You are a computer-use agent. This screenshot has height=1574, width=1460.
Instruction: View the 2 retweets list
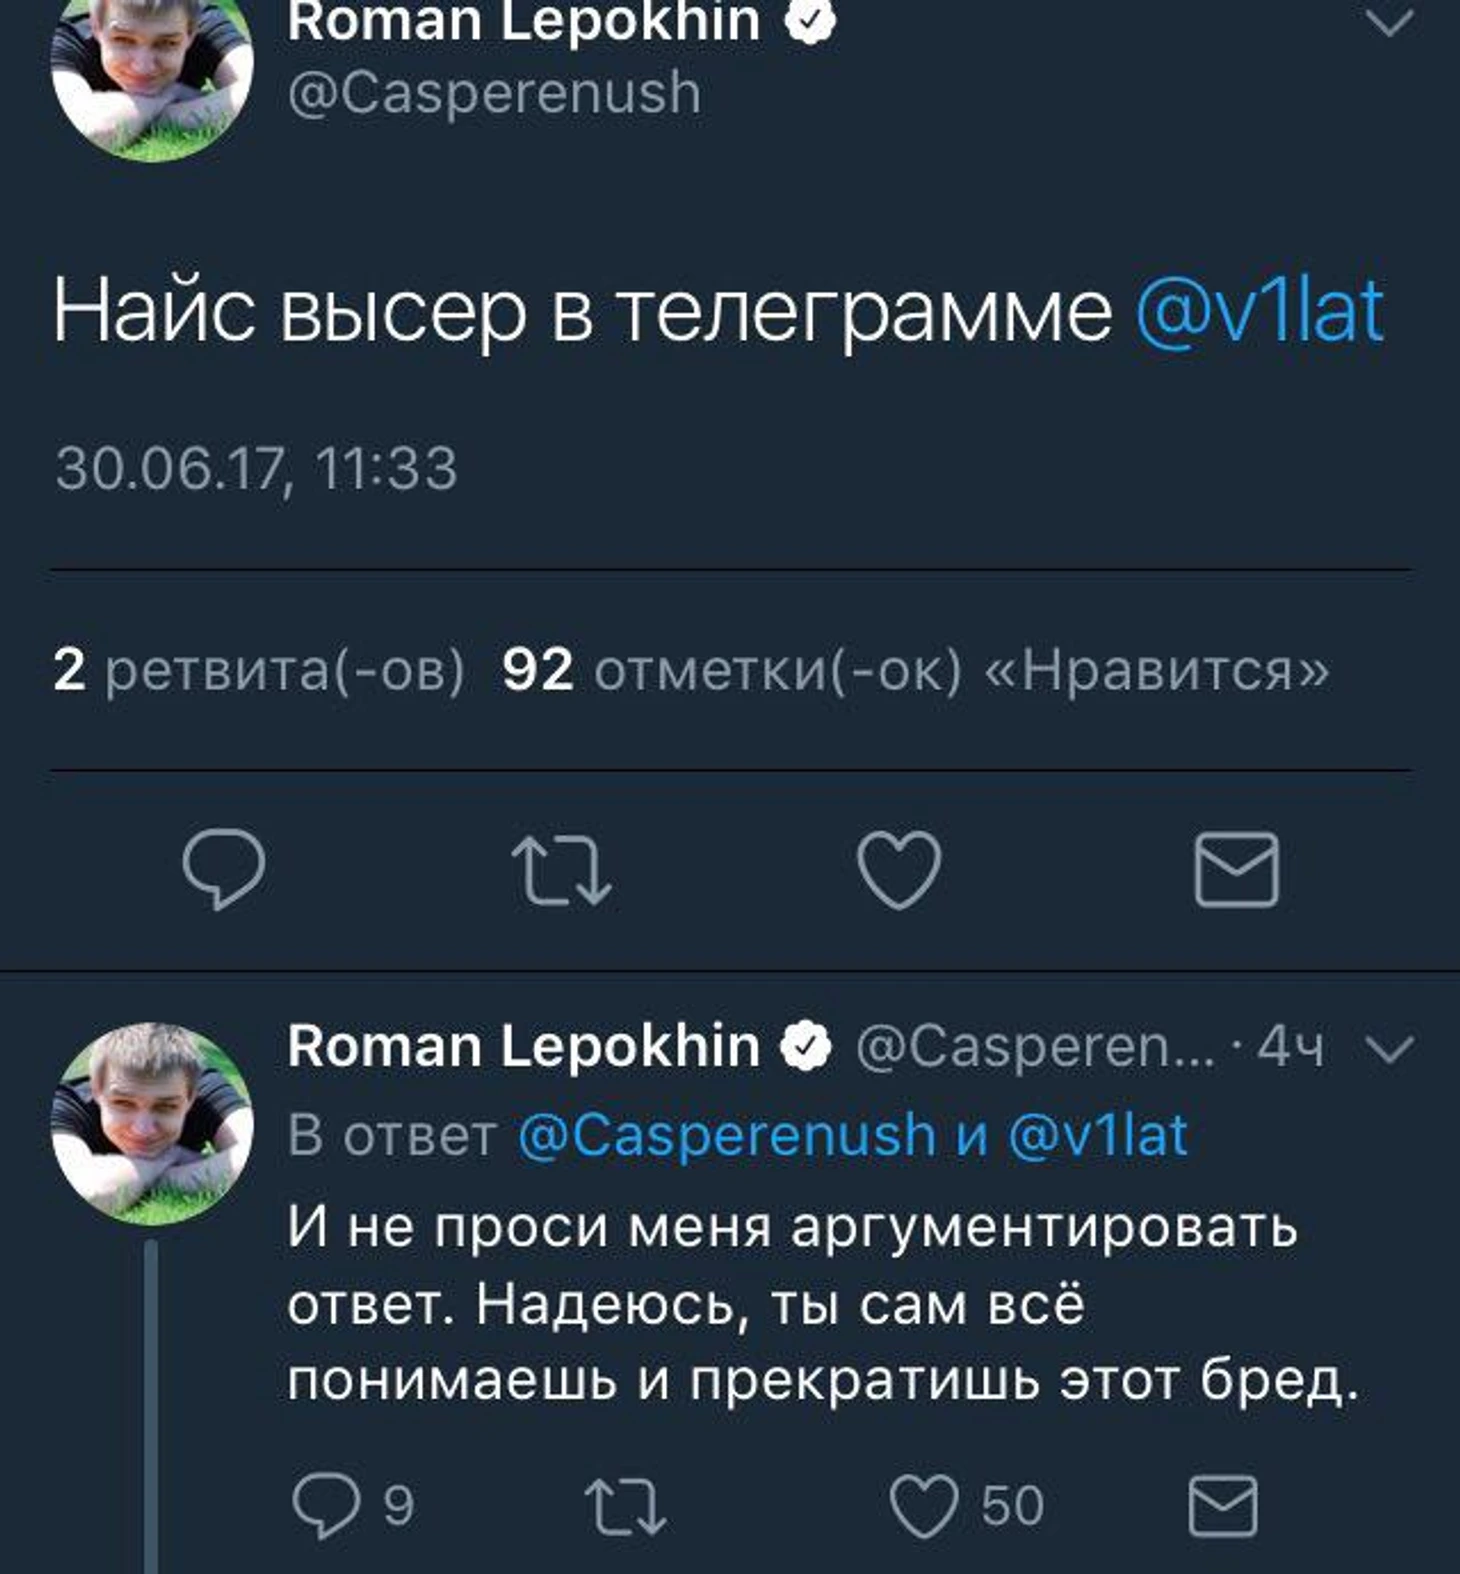click(x=259, y=670)
